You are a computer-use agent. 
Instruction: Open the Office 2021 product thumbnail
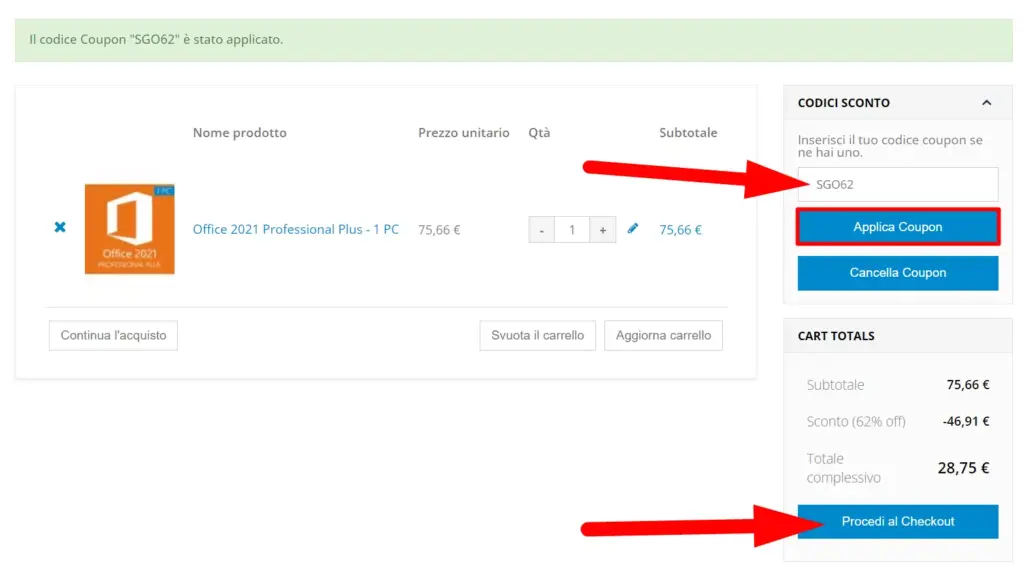pos(129,229)
